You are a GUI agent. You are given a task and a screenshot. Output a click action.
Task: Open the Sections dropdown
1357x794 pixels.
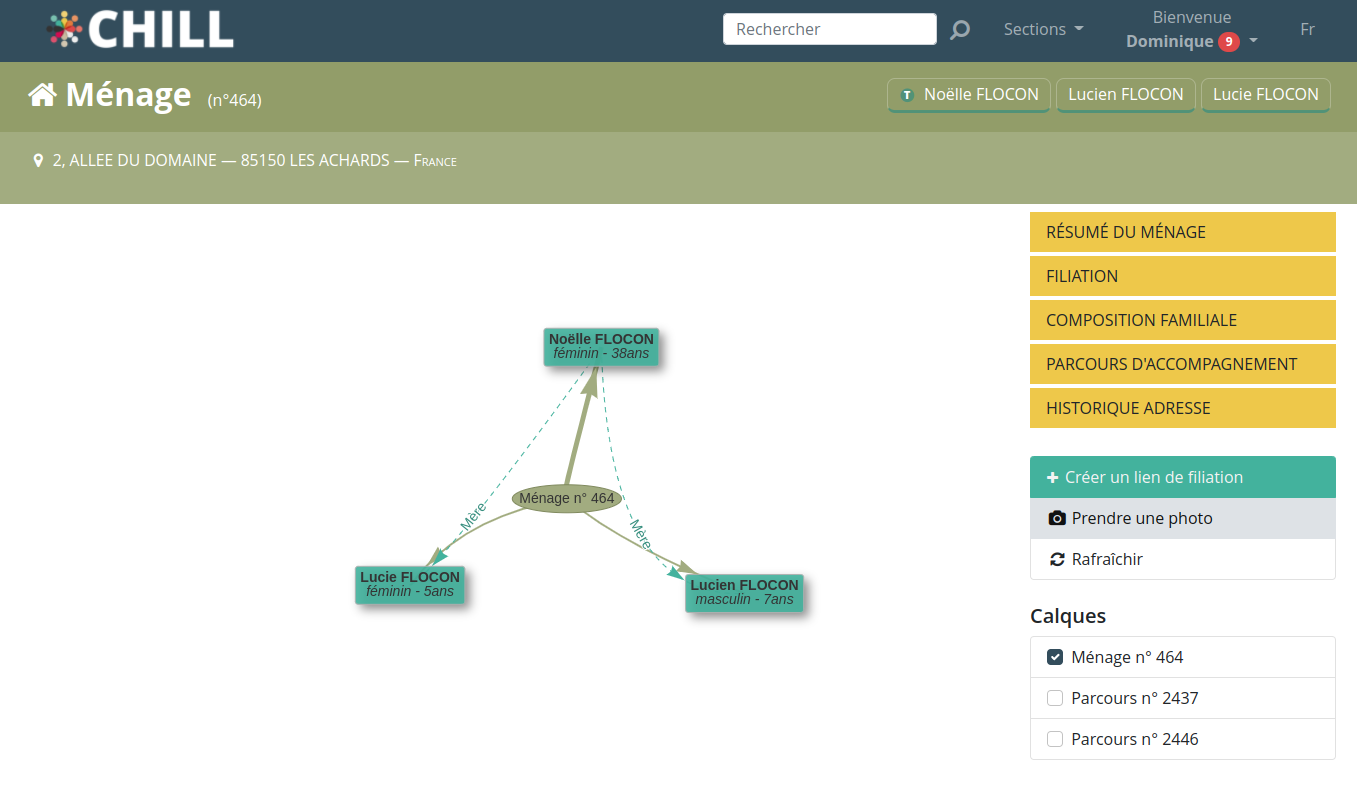click(x=1043, y=30)
